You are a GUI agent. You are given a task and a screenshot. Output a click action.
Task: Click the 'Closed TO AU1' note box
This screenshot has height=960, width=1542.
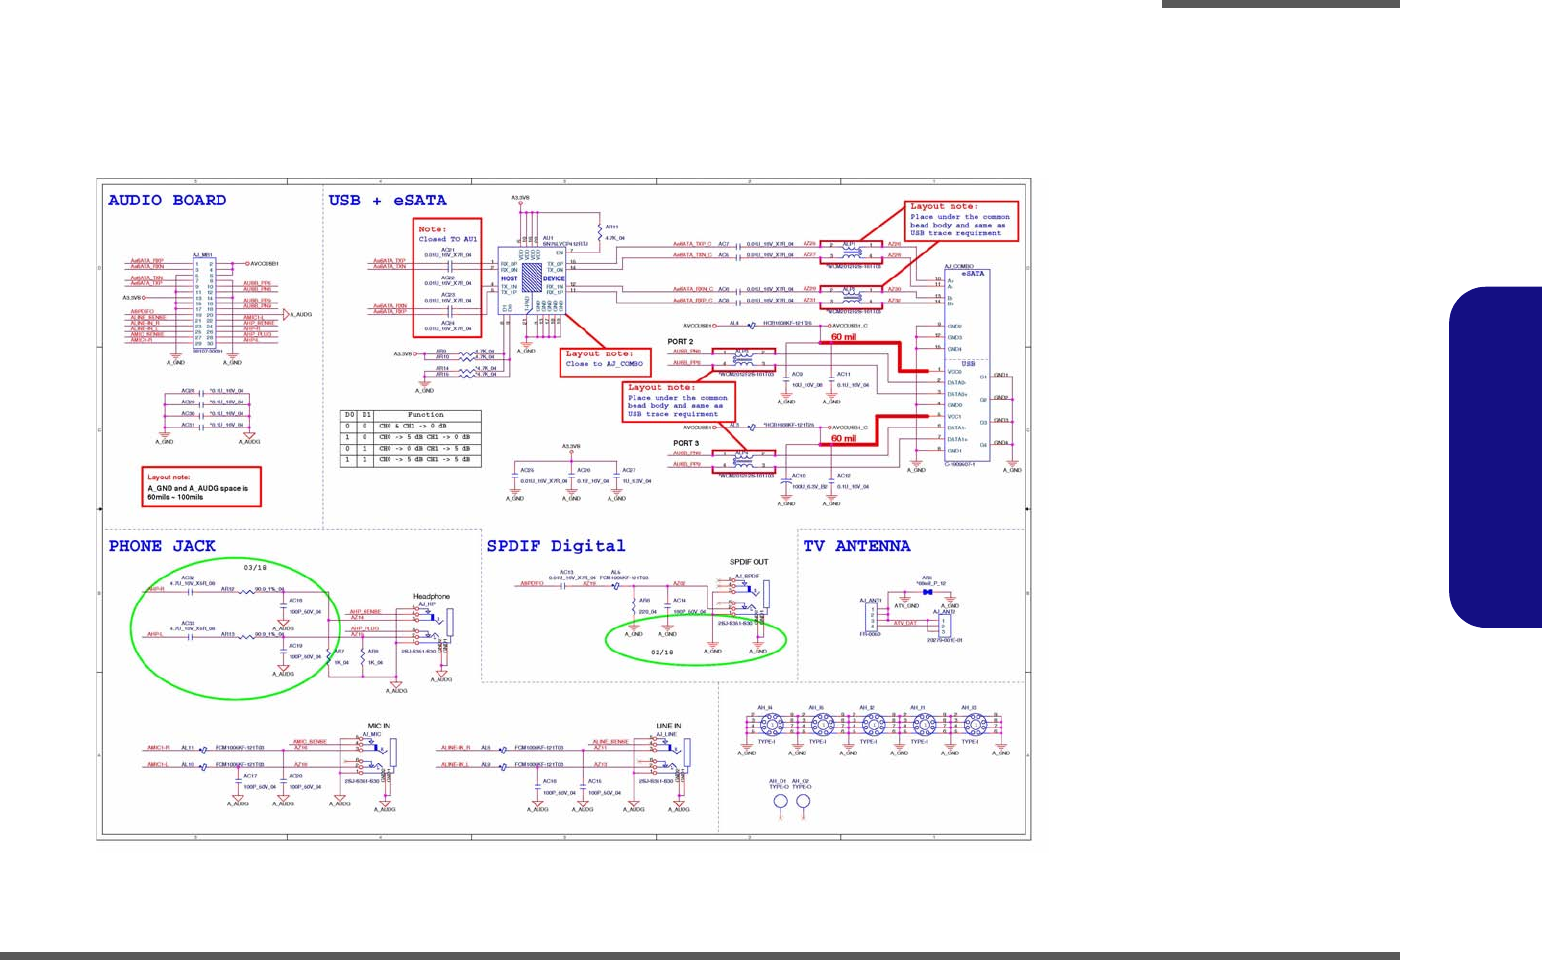coord(448,278)
